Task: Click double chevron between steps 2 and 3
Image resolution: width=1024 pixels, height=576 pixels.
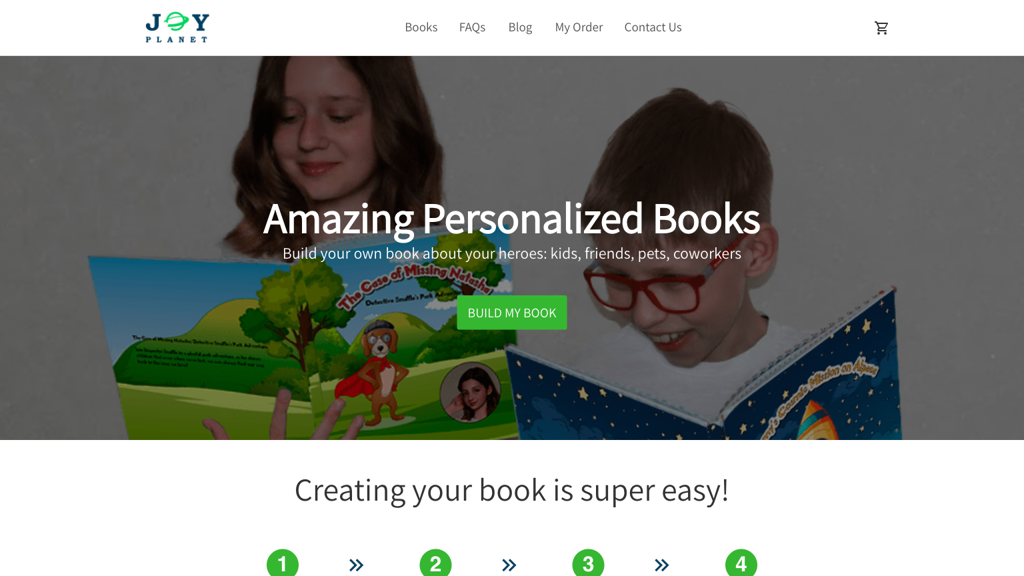Action: (509, 565)
